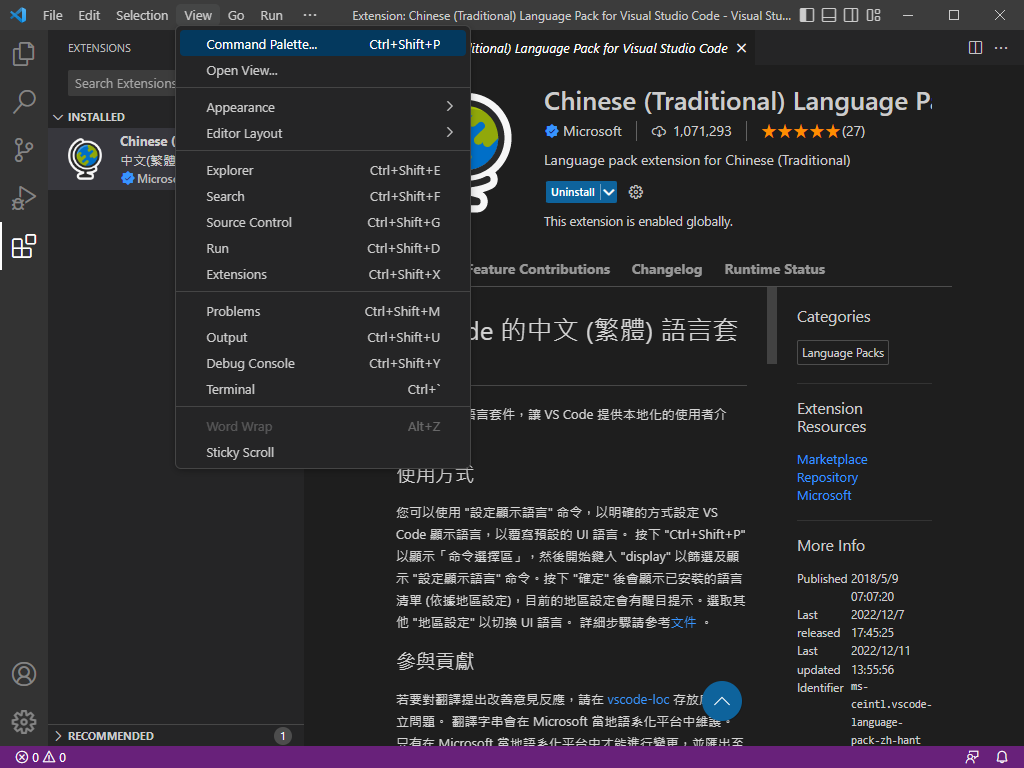The width and height of the screenshot is (1024, 768).
Task: Click the scroll-to-top arrow circle button
Action: pos(722,701)
